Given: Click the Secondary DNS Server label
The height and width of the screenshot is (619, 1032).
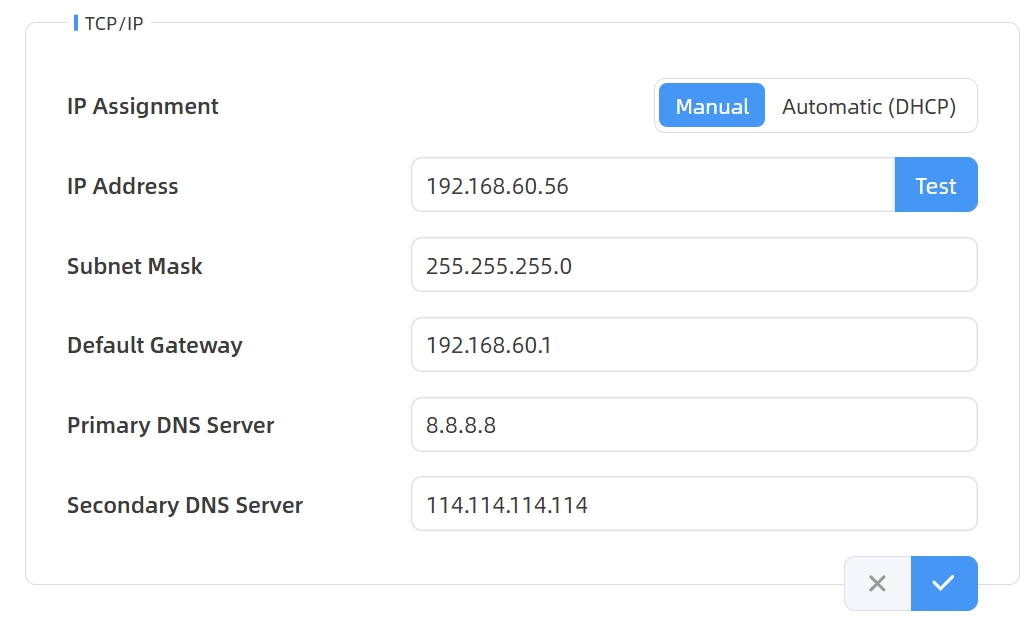Looking at the screenshot, I should tap(184, 505).
